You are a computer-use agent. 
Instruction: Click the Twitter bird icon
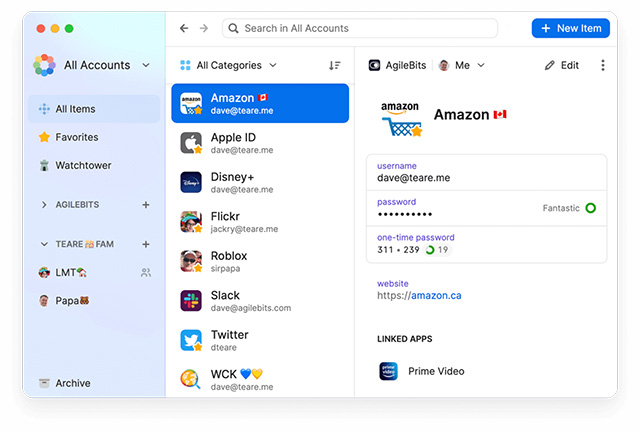[191, 340]
